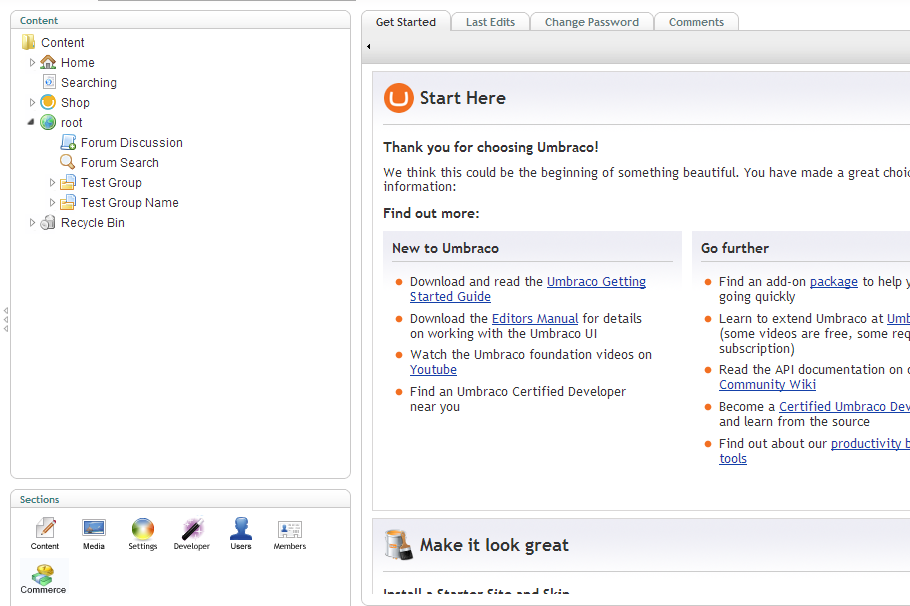The image size is (910, 606).
Task: Expand the Home tree node
Action: [32, 62]
